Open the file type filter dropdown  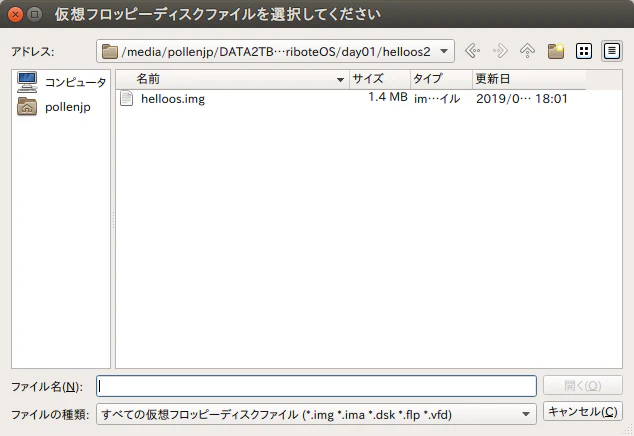click(x=316, y=414)
